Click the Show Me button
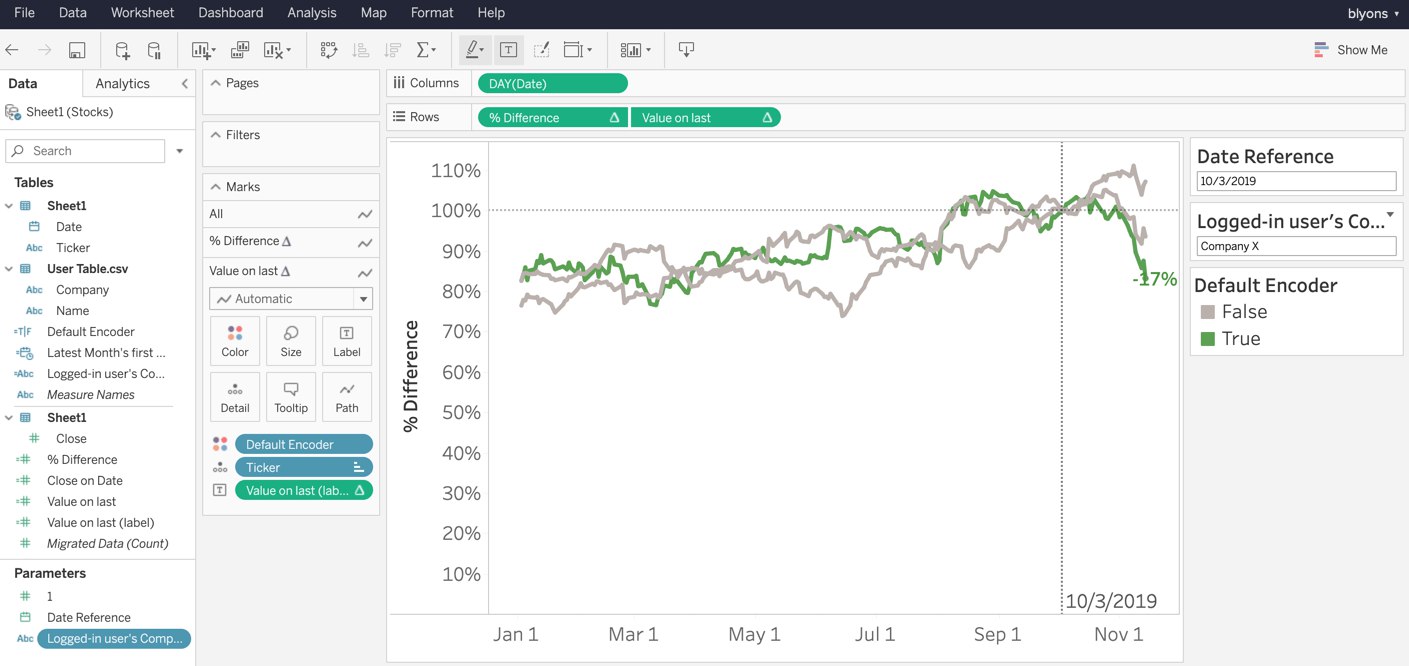This screenshot has height=666, width=1409. (x=1351, y=50)
